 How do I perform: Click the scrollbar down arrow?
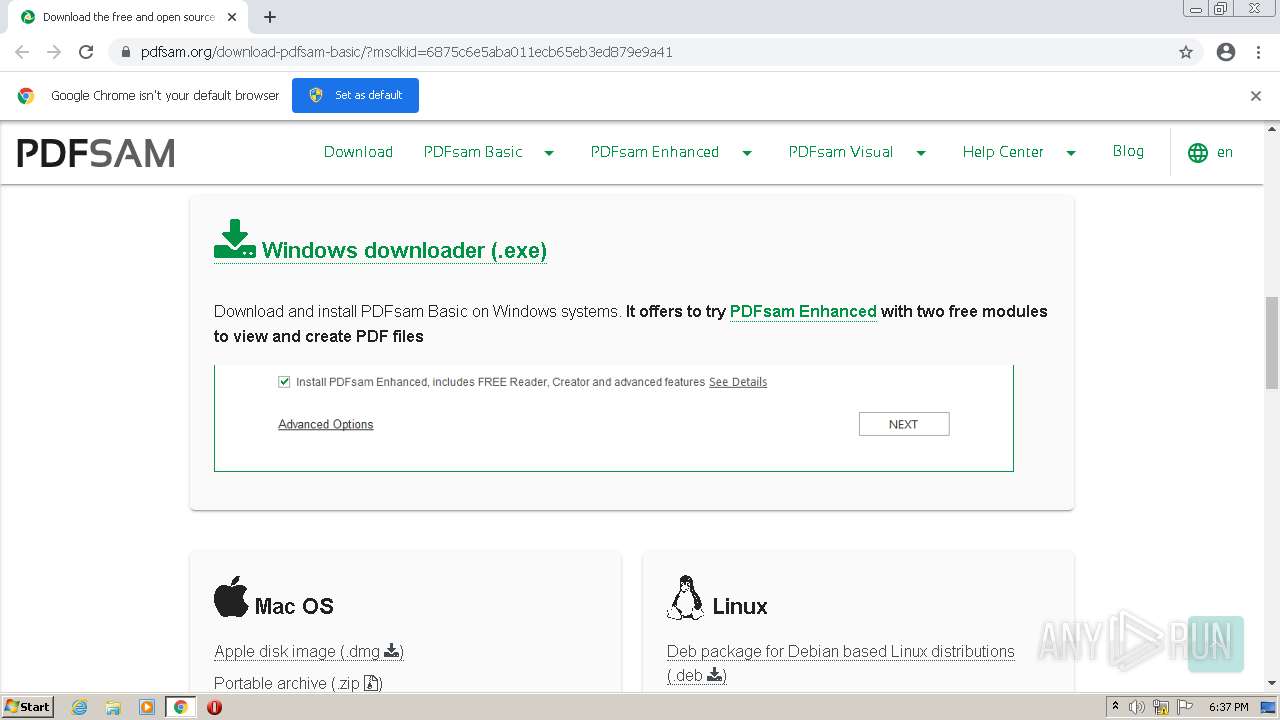point(1272,684)
